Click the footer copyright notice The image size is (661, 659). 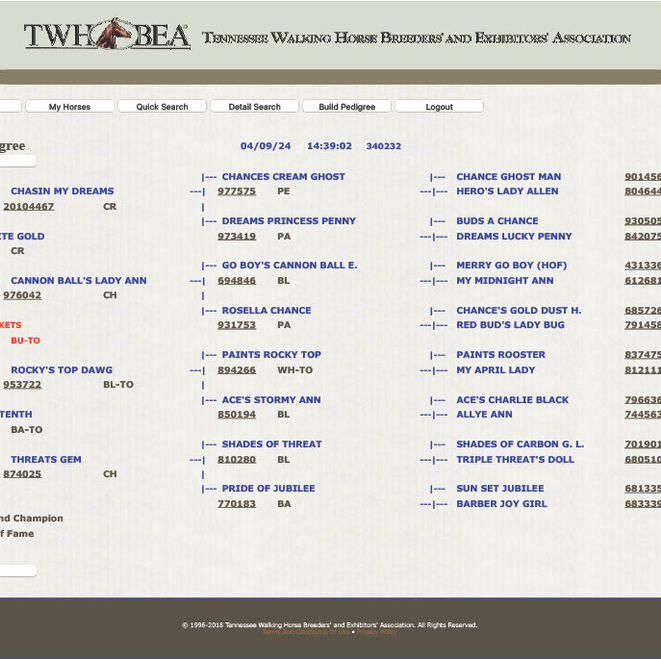(329, 625)
